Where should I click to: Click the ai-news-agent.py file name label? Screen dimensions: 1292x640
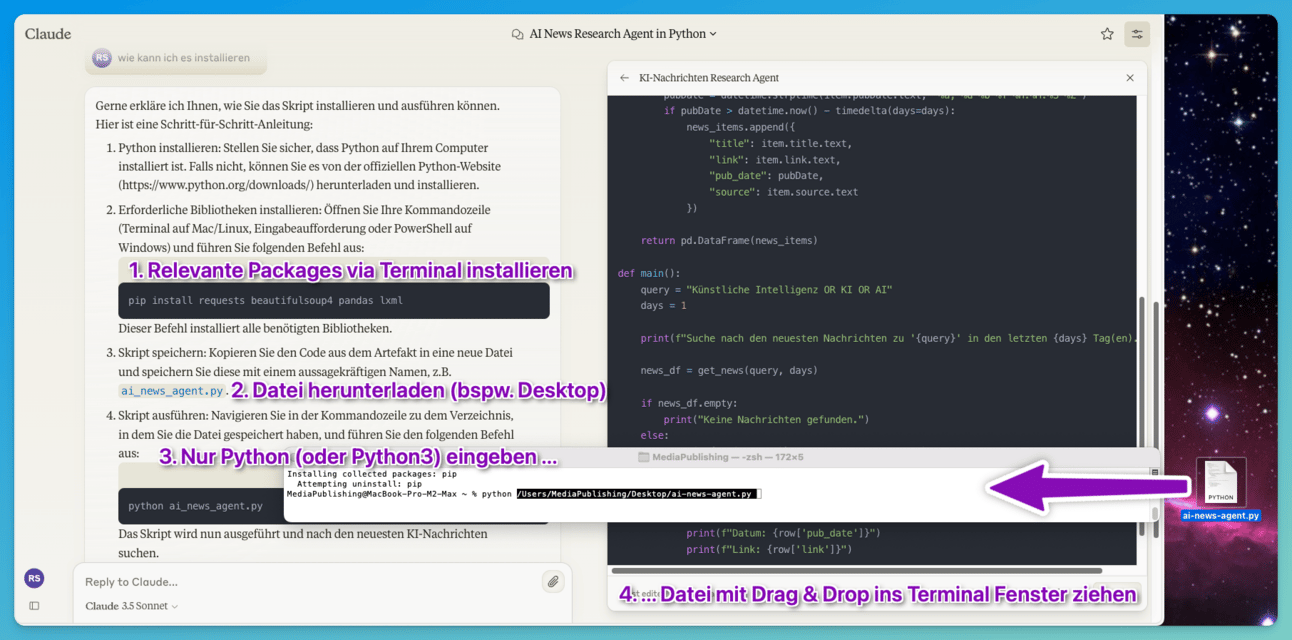pyautogui.click(x=1221, y=516)
